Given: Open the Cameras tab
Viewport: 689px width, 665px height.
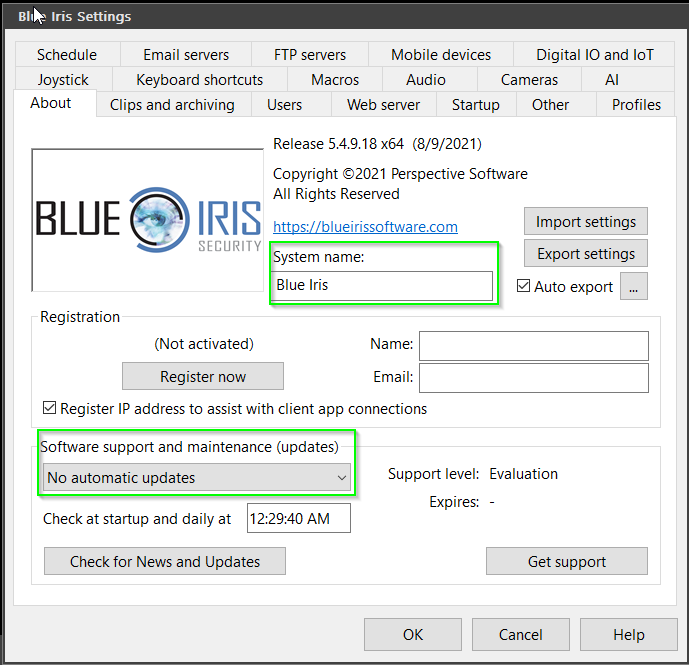Looking at the screenshot, I should [529, 80].
